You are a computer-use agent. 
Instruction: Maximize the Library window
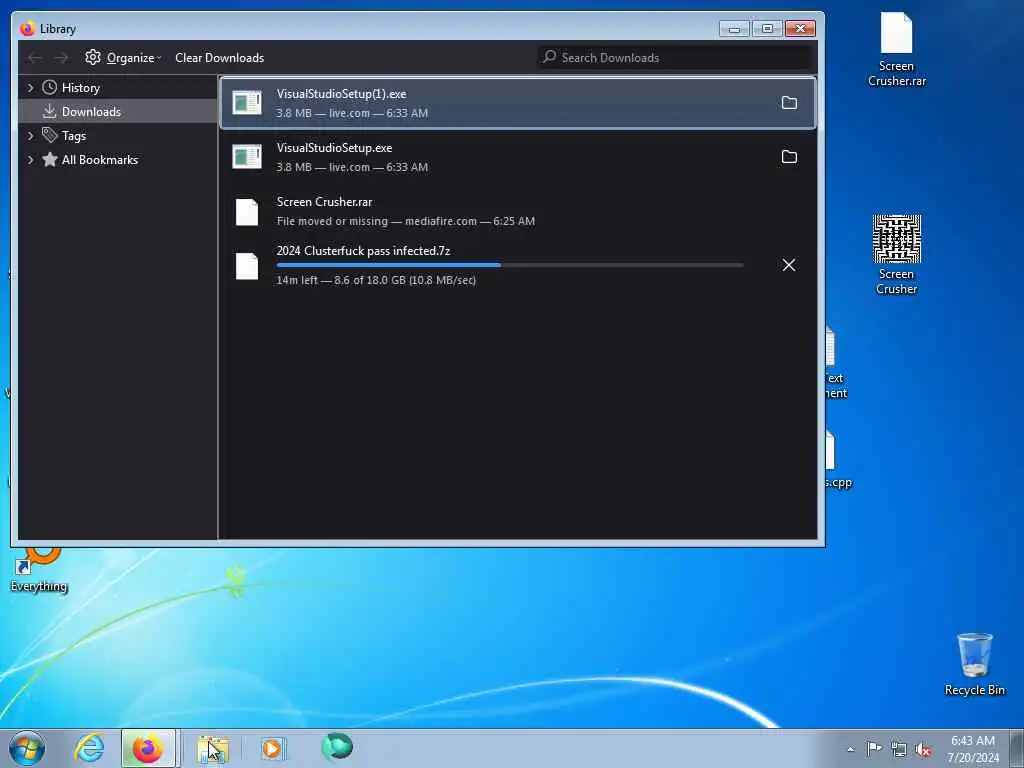[767, 29]
